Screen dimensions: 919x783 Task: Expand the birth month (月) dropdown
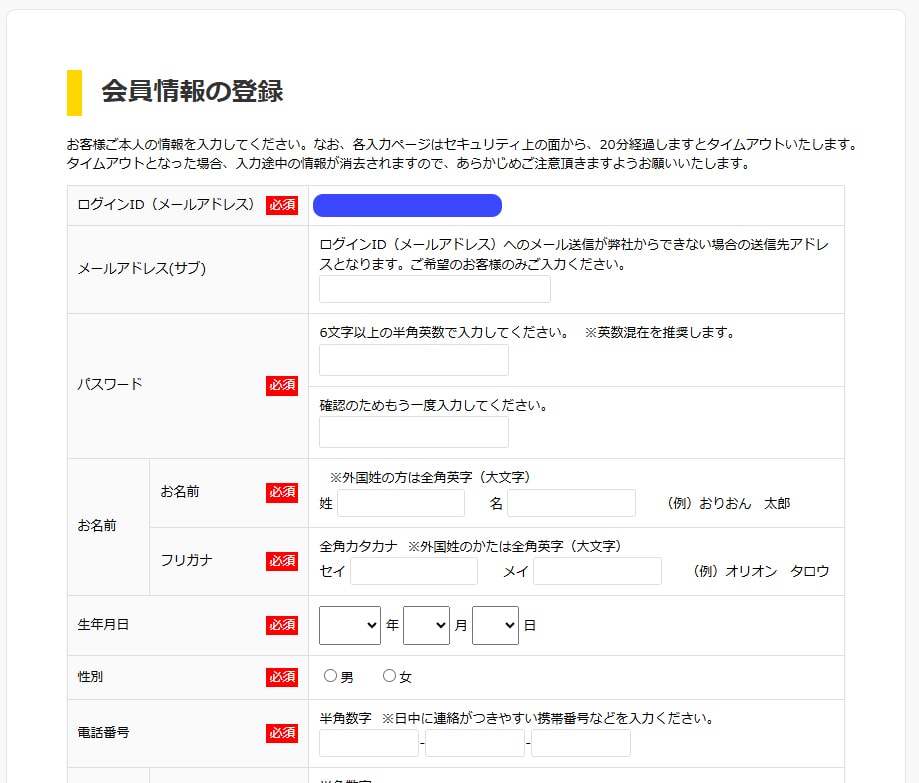click(x=426, y=625)
